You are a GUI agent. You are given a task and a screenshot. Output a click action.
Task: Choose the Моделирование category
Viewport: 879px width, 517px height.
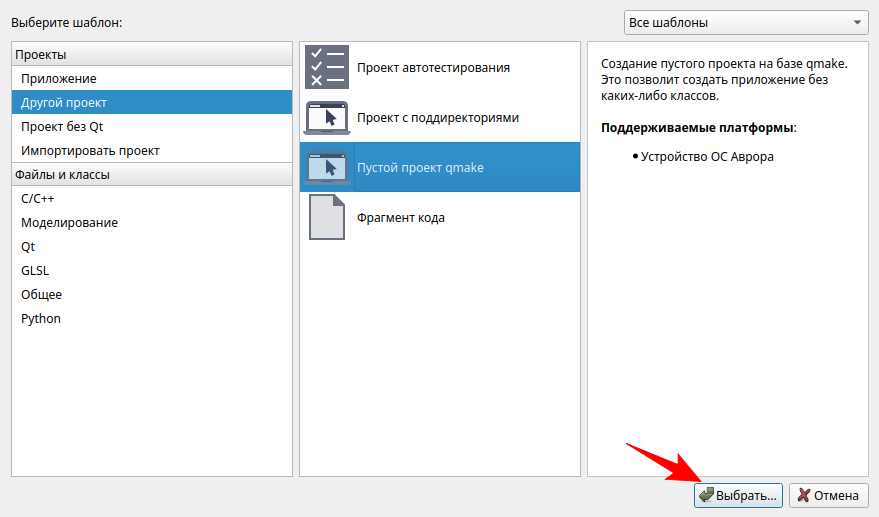tap(69, 222)
